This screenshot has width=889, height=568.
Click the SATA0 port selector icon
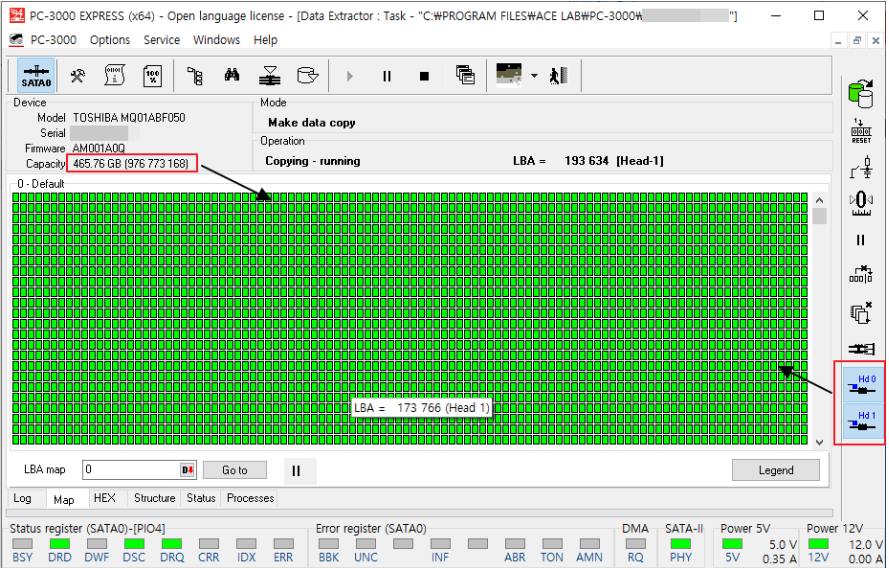click(36, 76)
